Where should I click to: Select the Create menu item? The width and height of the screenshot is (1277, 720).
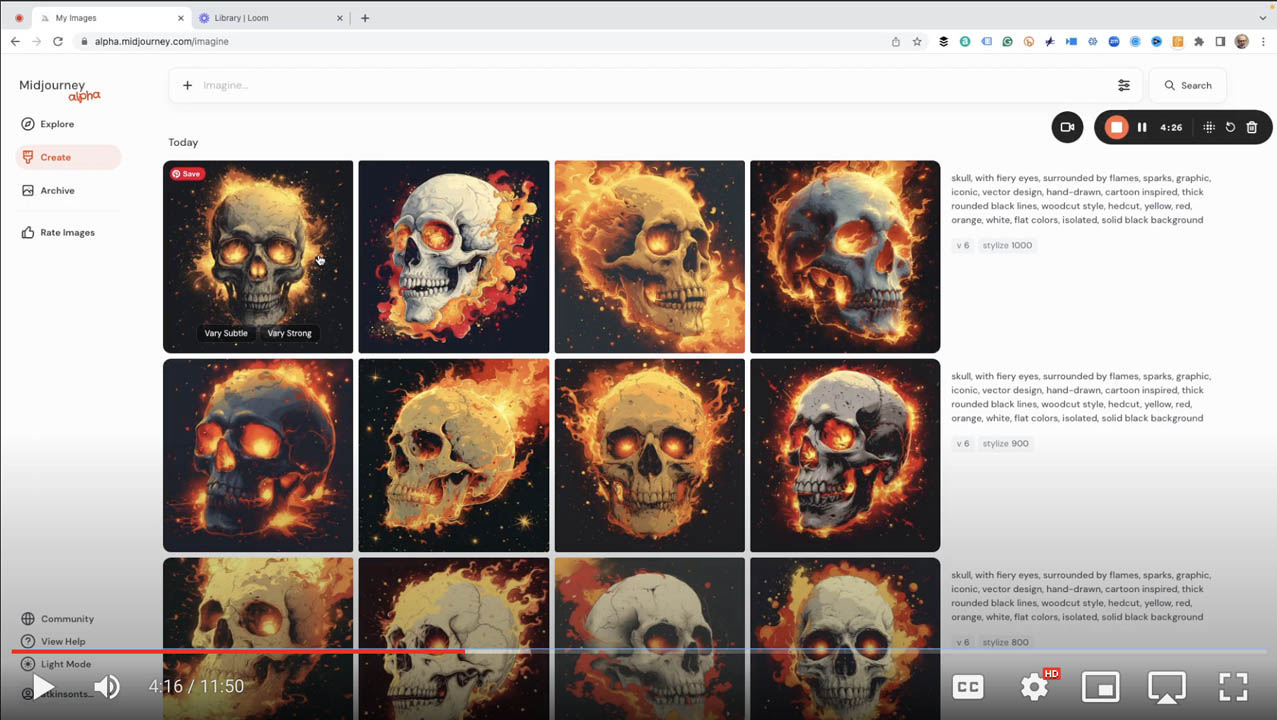(56, 157)
